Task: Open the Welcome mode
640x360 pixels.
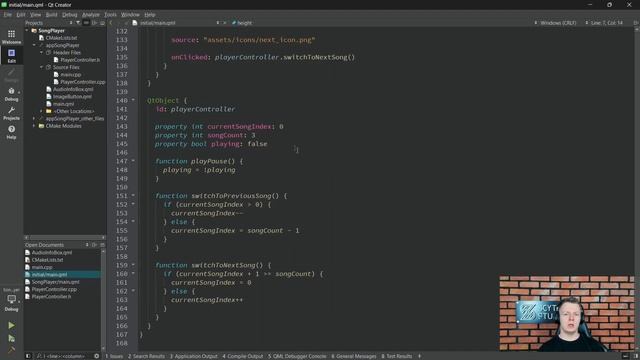Action: (11, 37)
